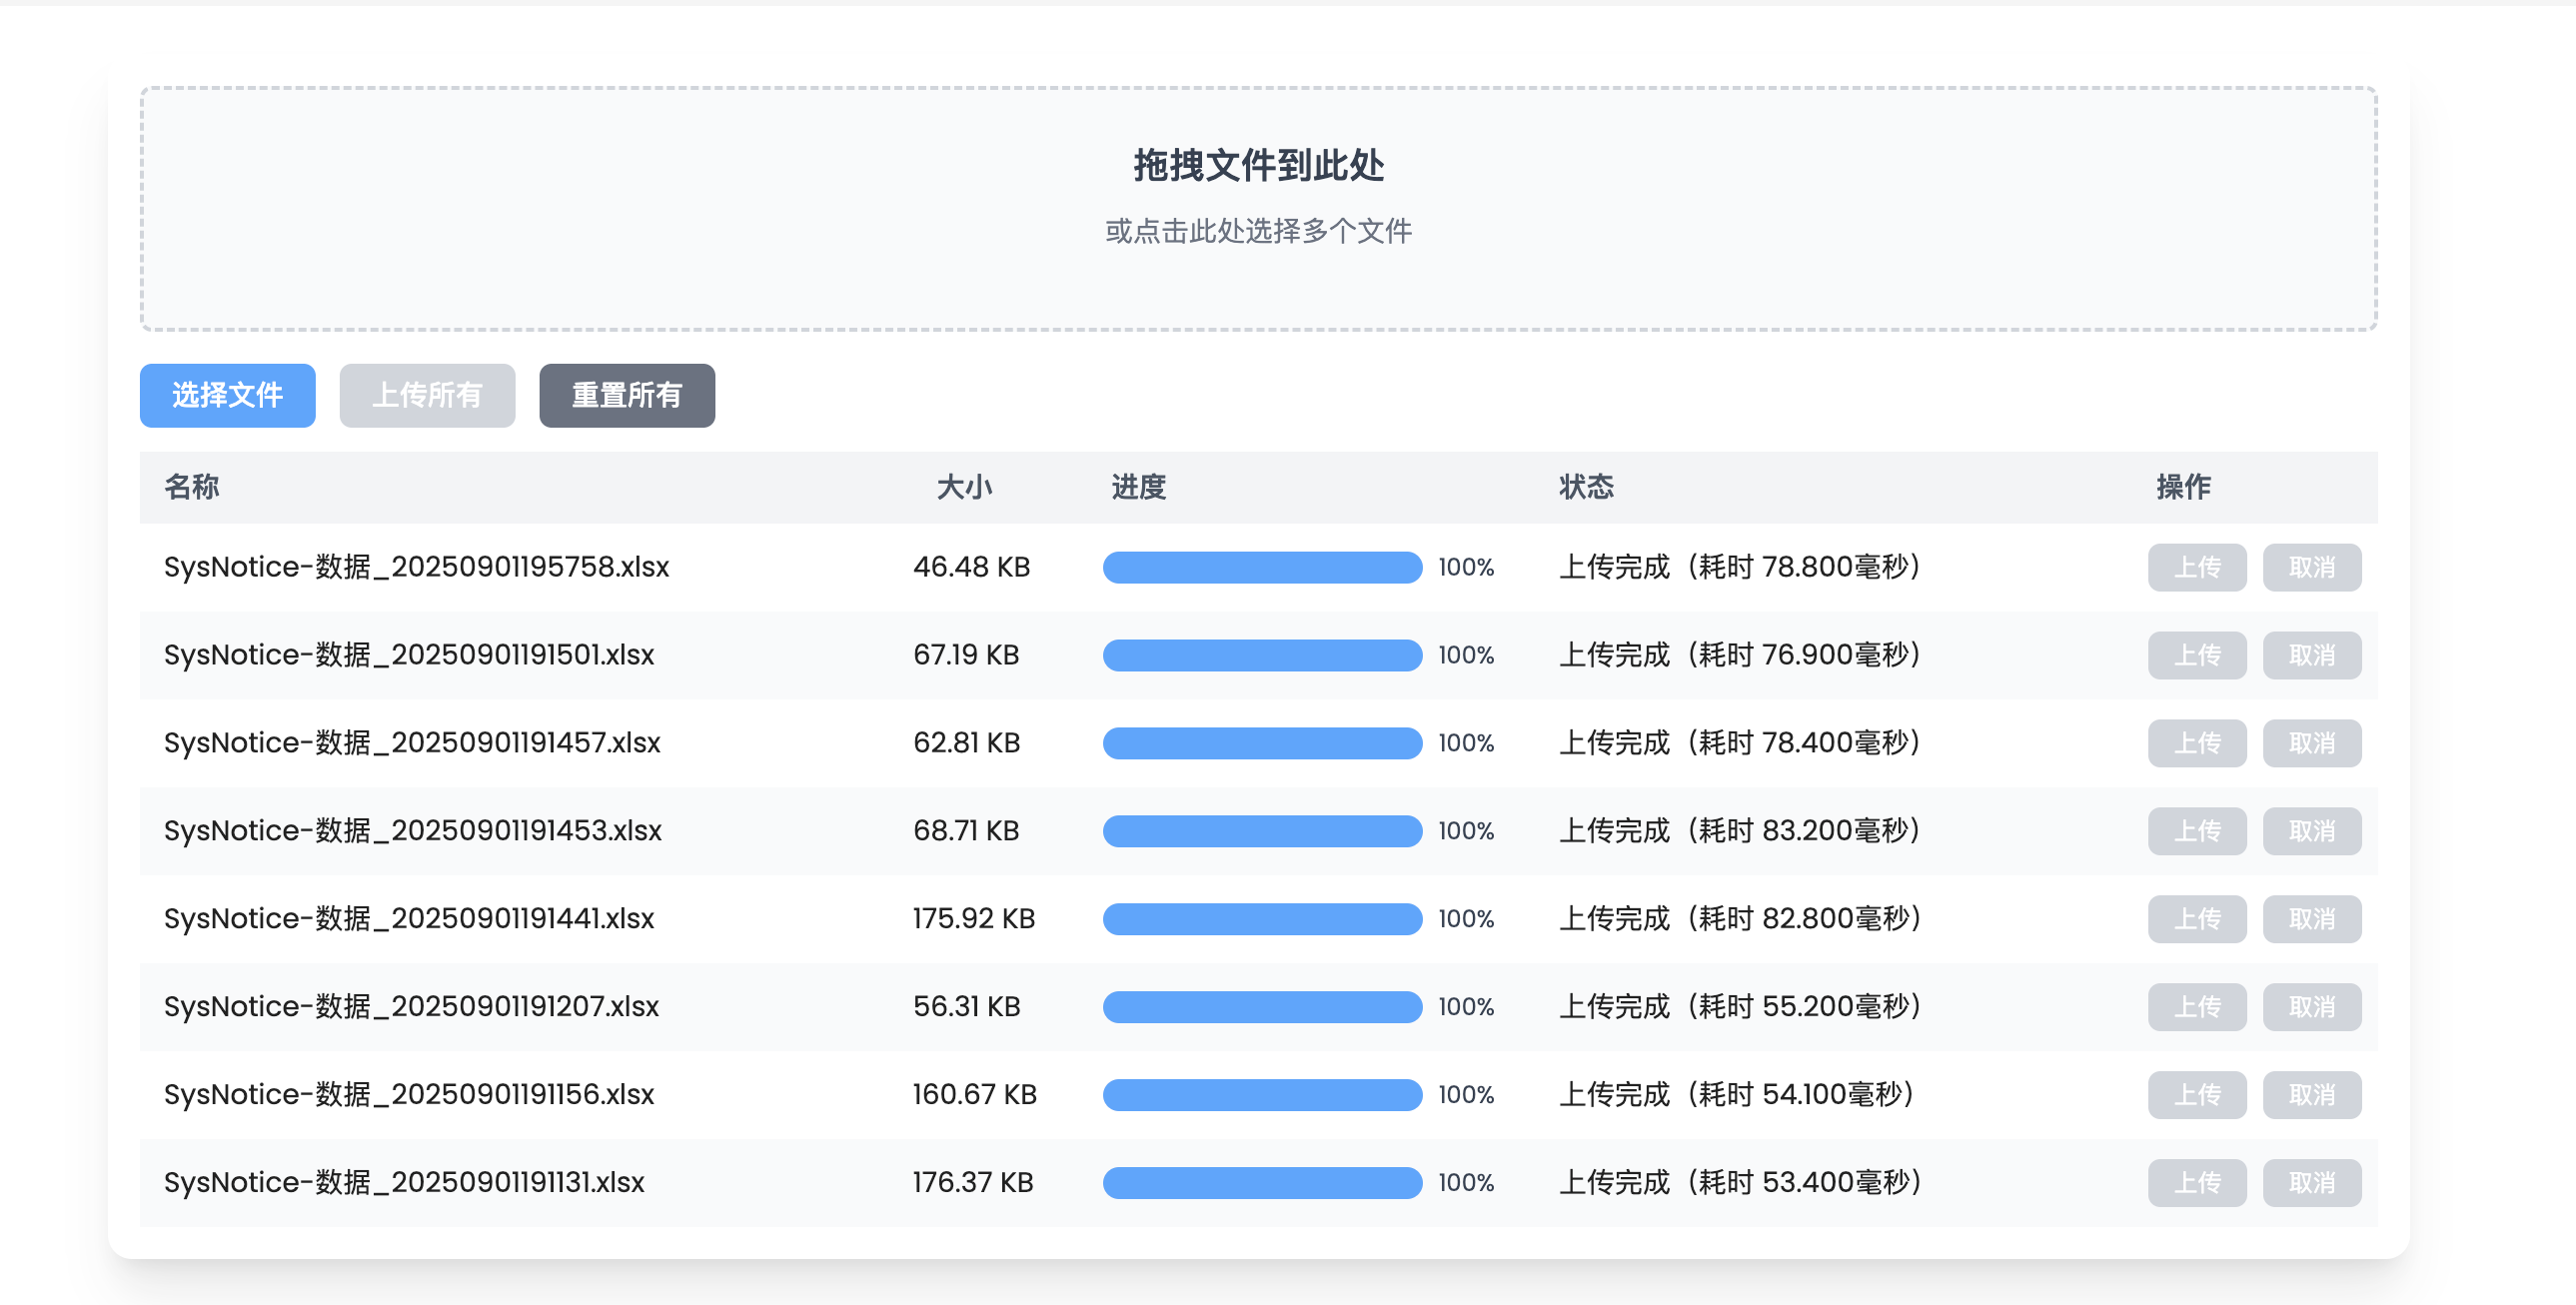Click the progress bar of the 46.48 KB file
The width and height of the screenshot is (2576, 1305).
(1261, 567)
